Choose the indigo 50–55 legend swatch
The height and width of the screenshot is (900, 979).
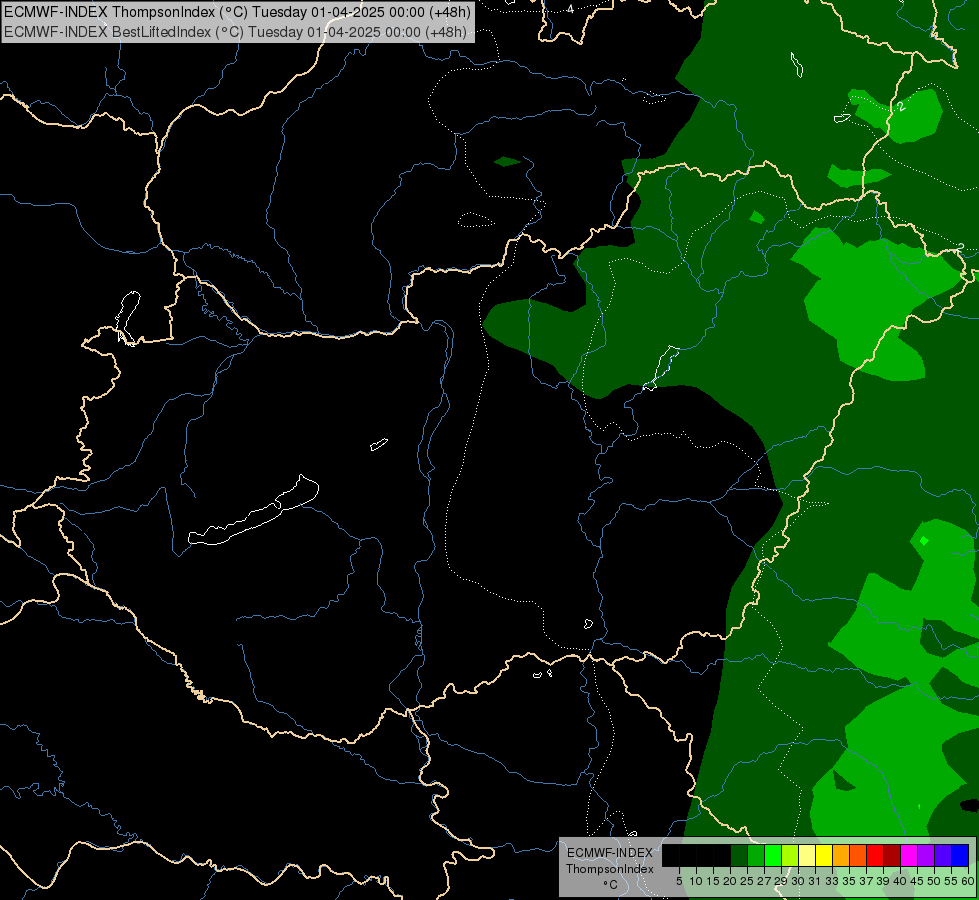(943, 855)
